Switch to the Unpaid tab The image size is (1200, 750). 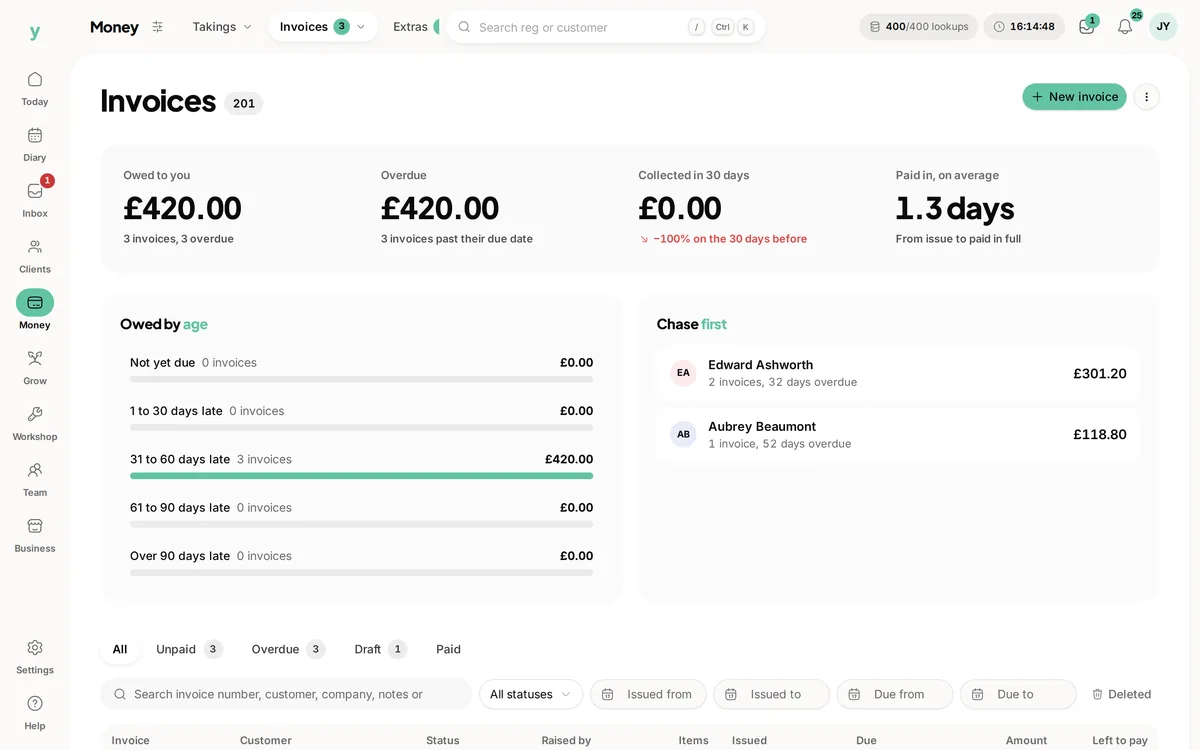pos(189,649)
